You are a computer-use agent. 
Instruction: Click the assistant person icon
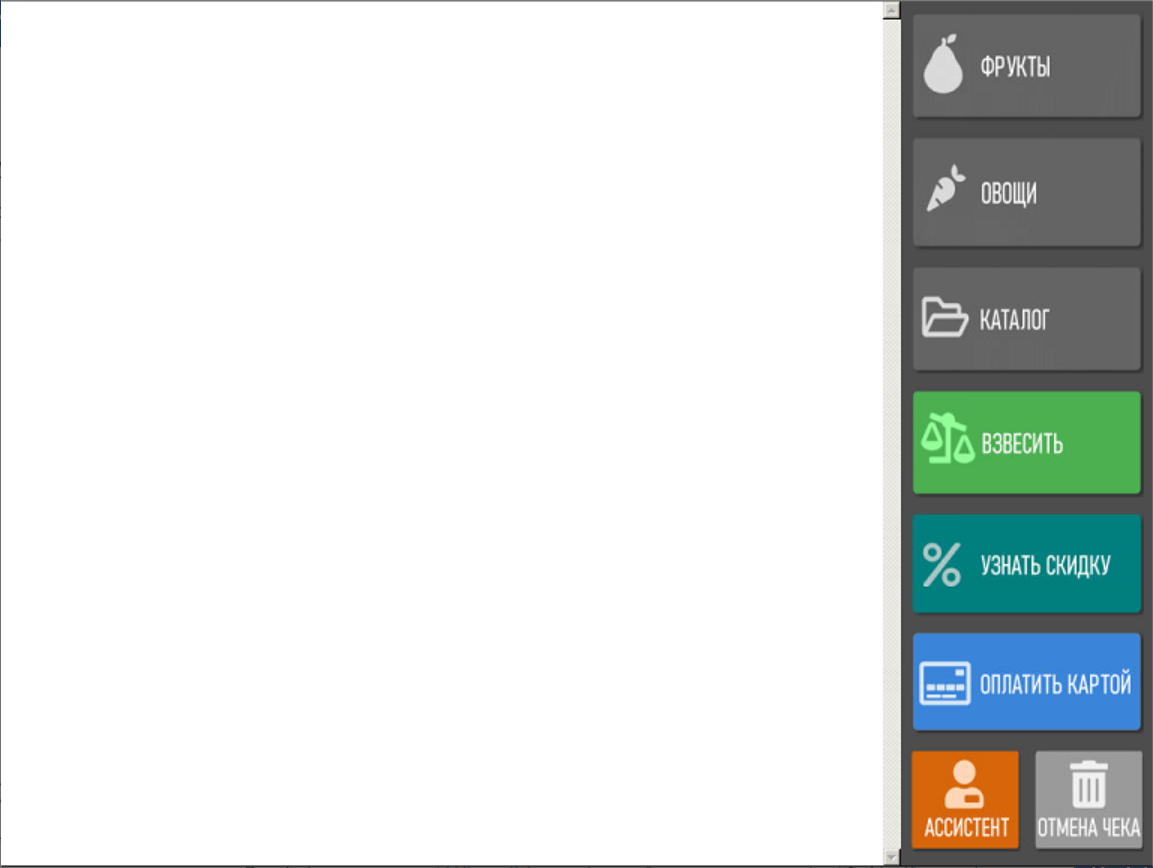click(964, 785)
